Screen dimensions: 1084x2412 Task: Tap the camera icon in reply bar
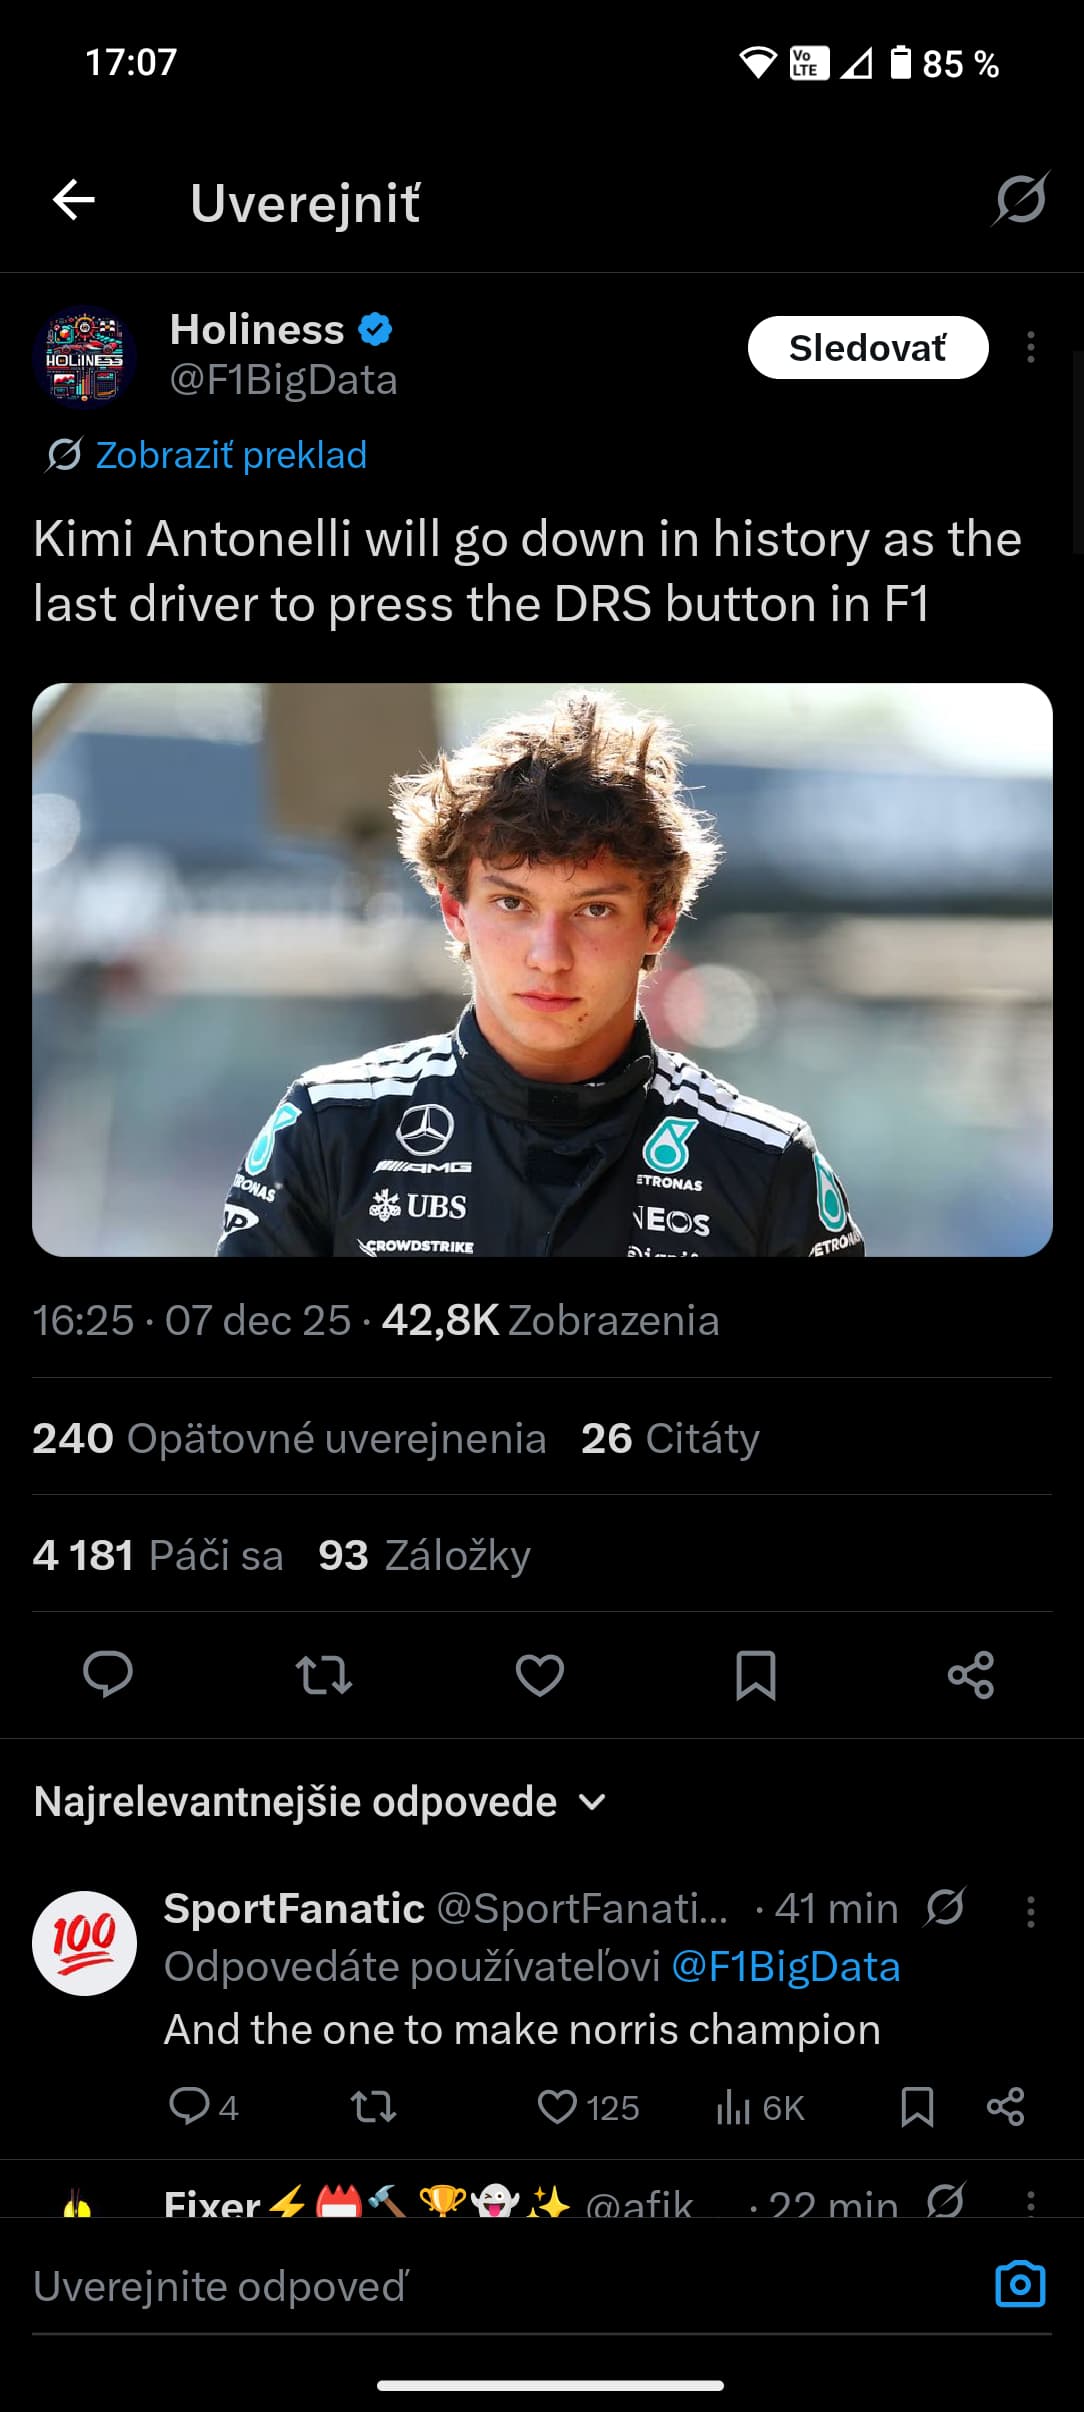[1020, 2285]
